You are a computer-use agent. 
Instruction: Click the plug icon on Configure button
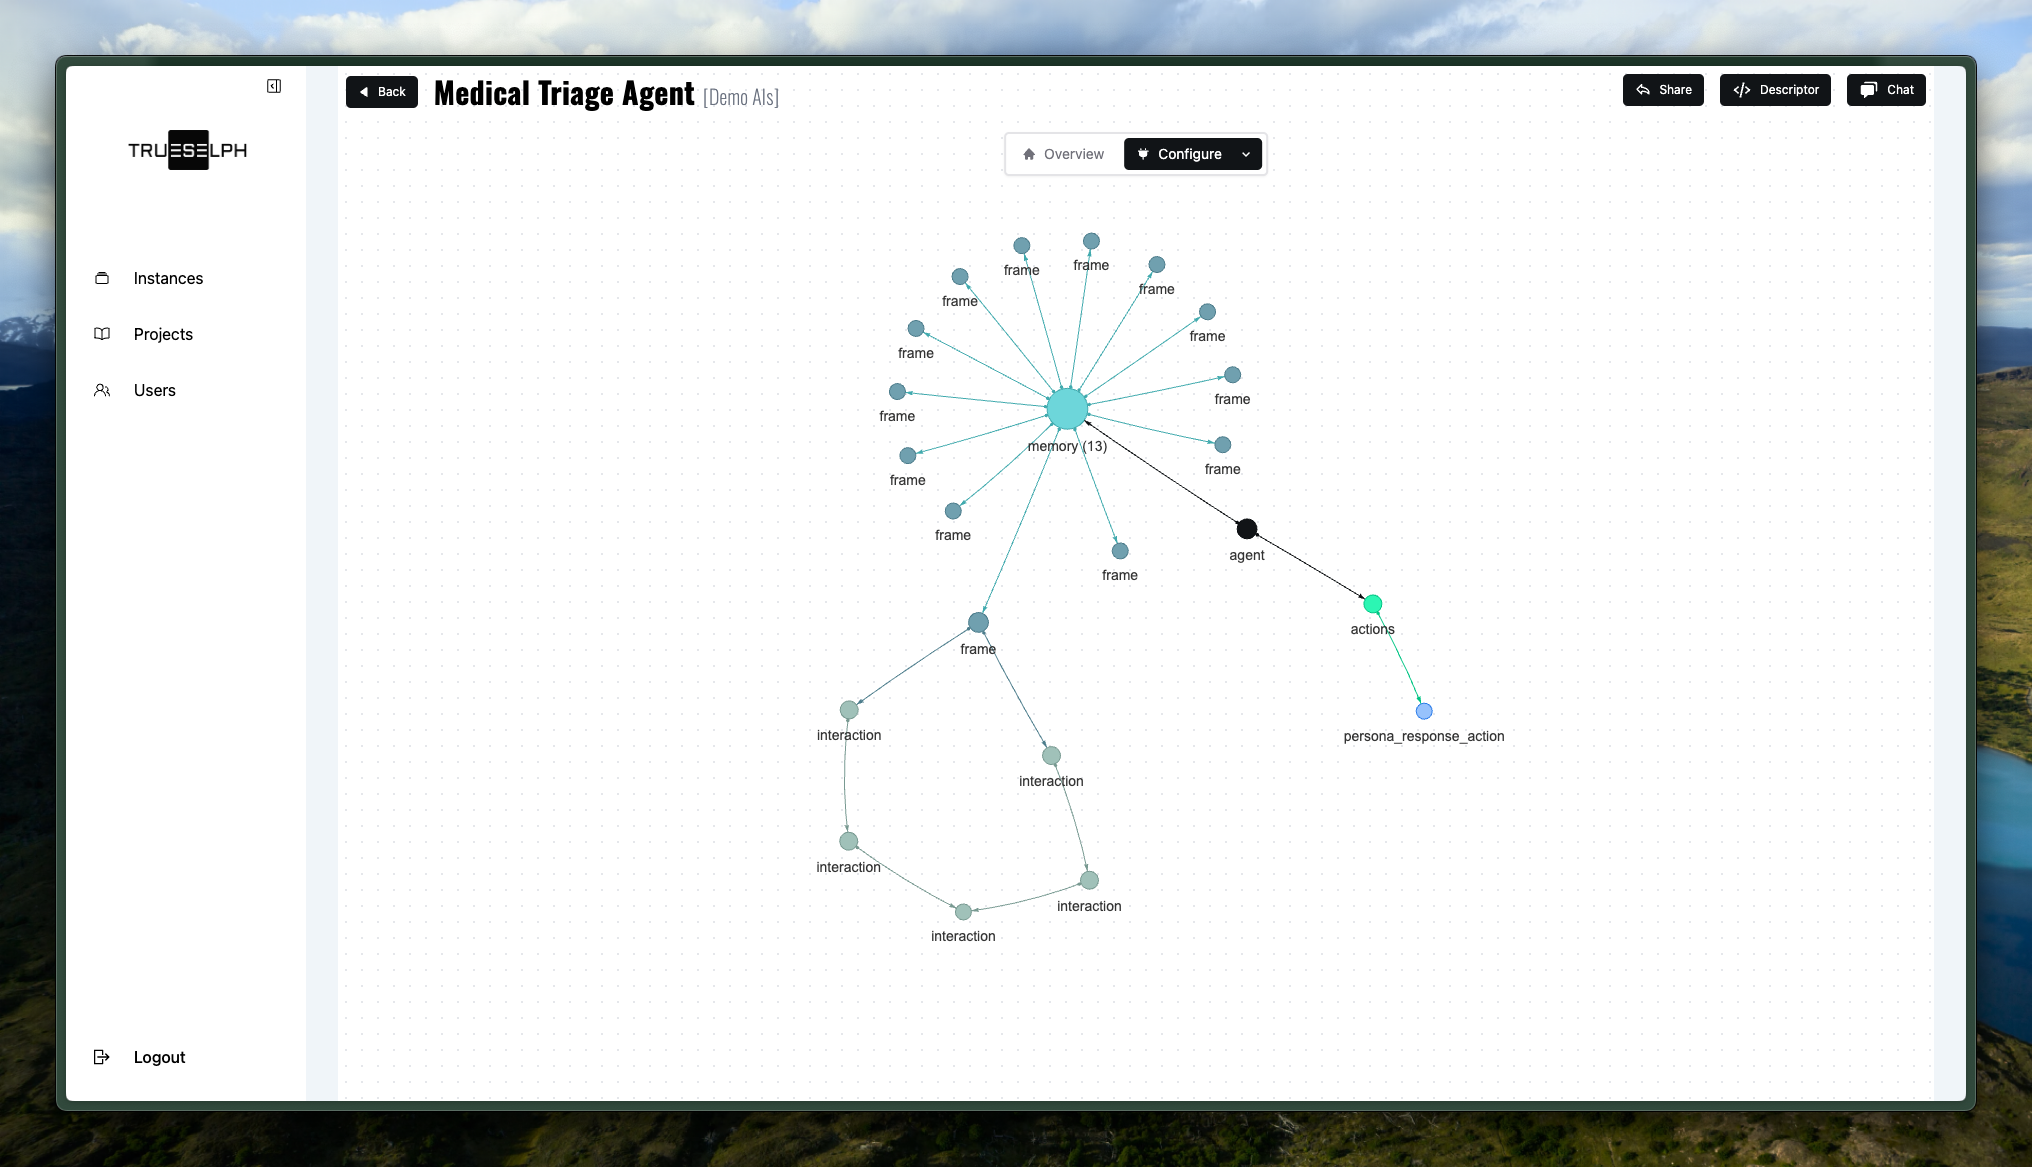[1143, 154]
